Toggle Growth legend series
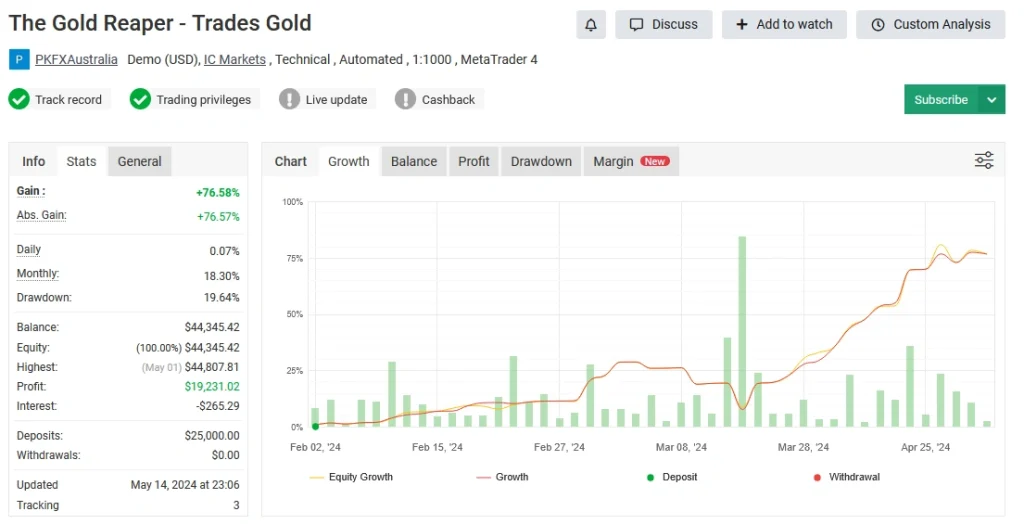The width and height of the screenshot is (1024, 524). 502,477
